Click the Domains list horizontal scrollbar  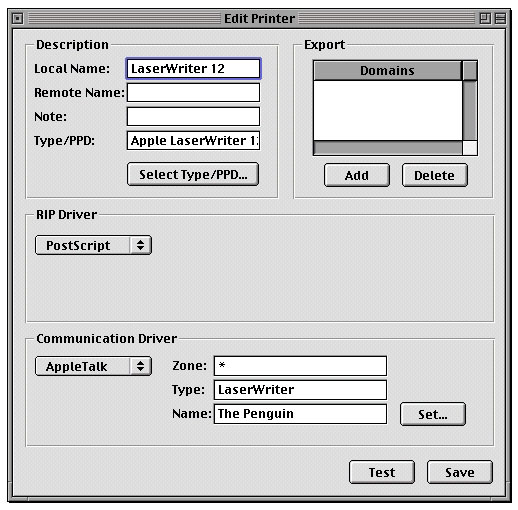[388, 148]
